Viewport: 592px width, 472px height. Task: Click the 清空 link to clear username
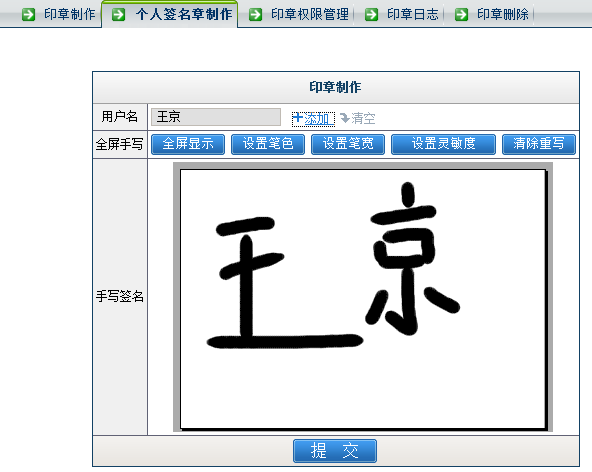358,118
